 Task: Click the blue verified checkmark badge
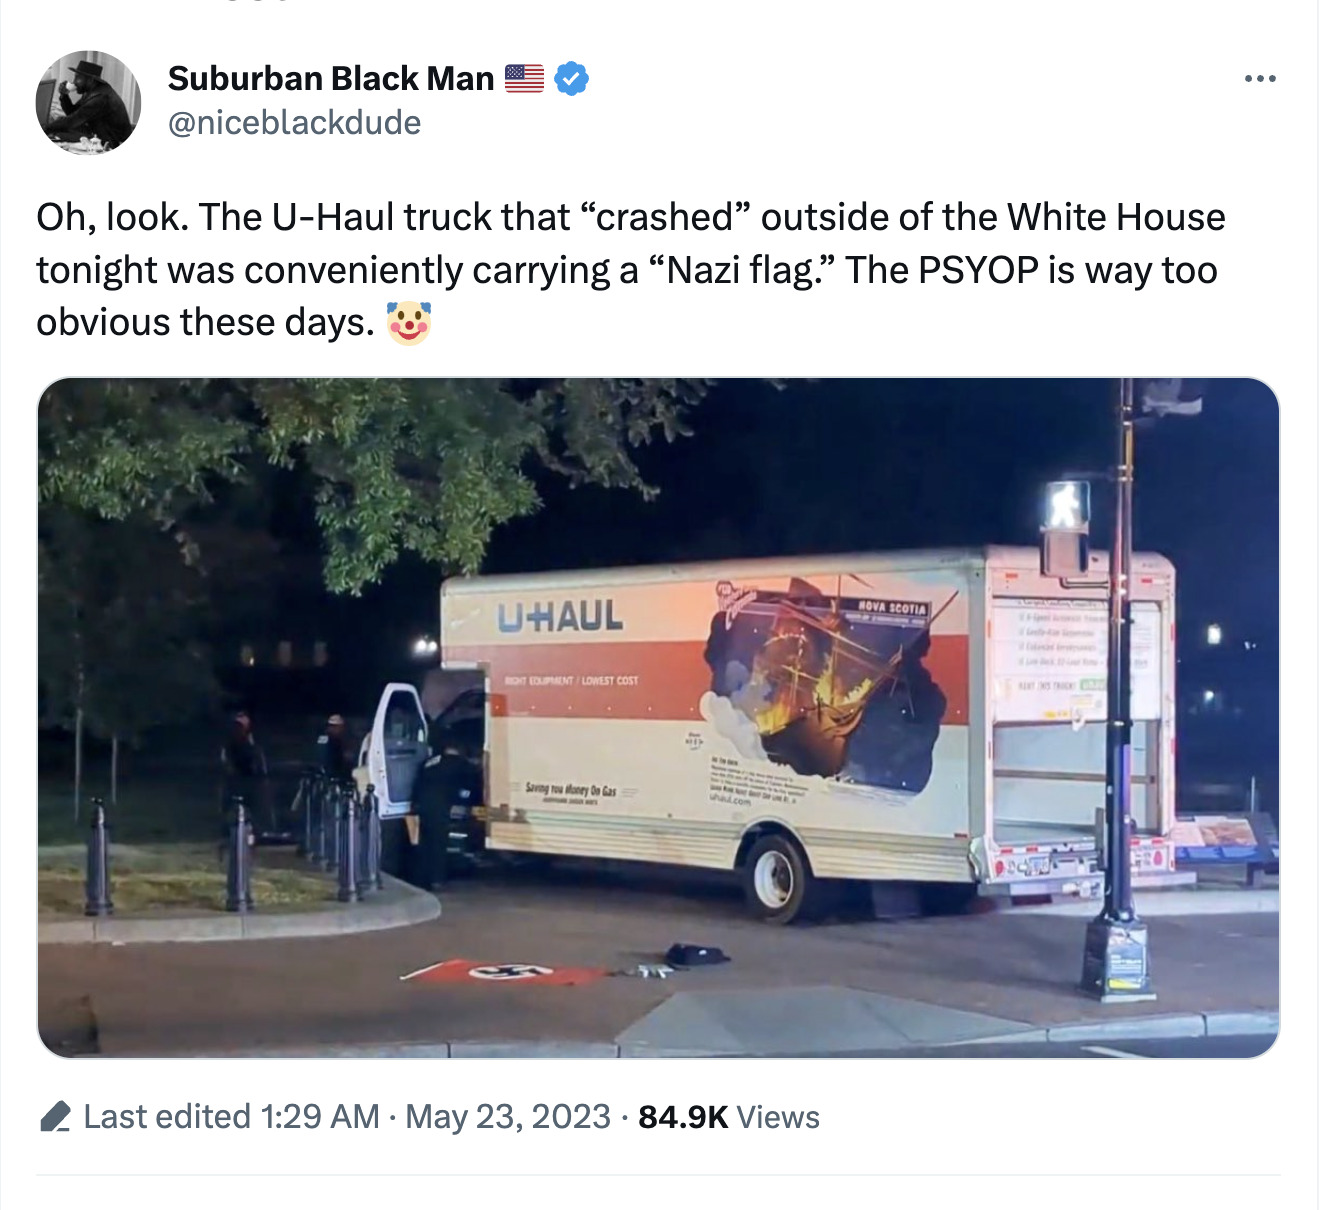coord(571,78)
